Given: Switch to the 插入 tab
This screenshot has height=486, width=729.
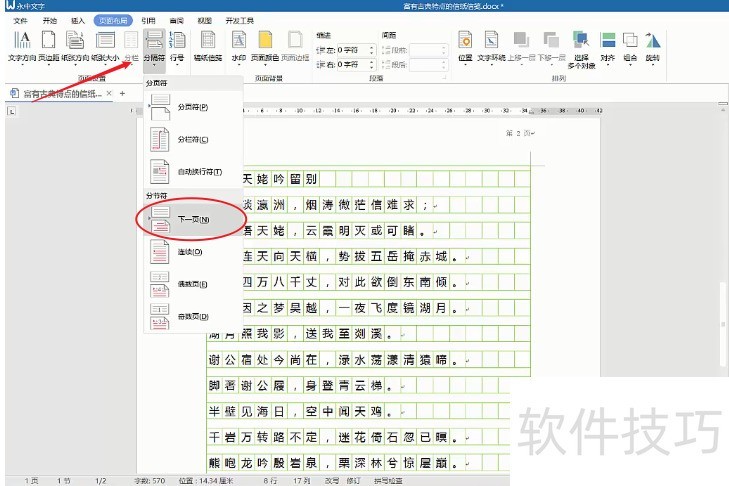Looking at the screenshot, I should [x=78, y=20].
